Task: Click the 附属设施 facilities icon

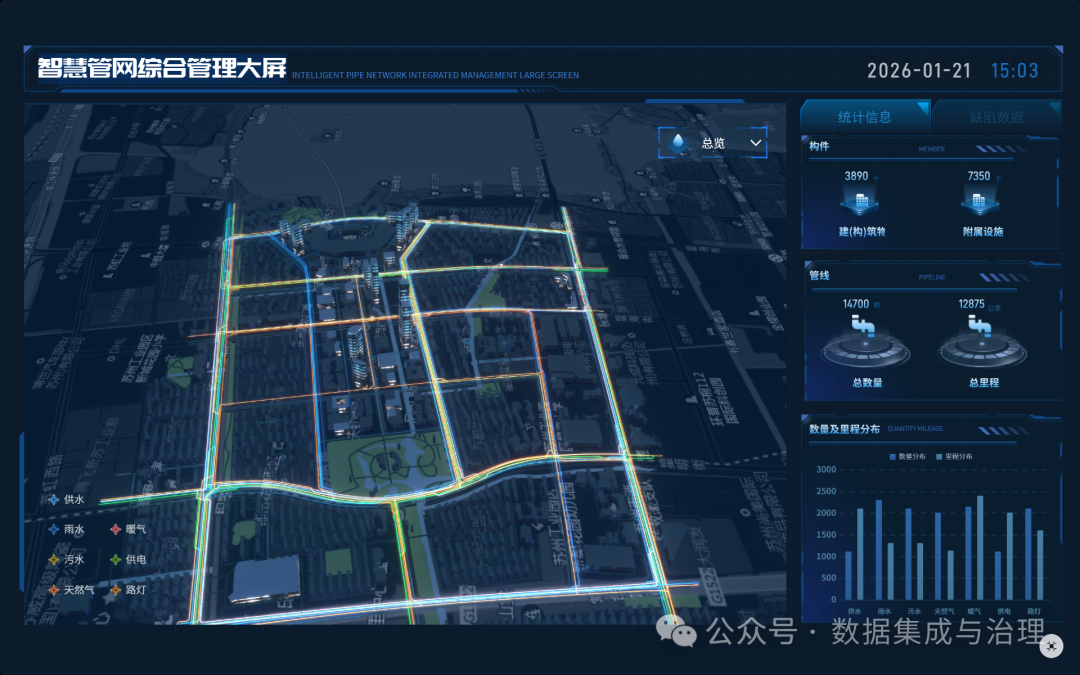Action: [977, 203]
